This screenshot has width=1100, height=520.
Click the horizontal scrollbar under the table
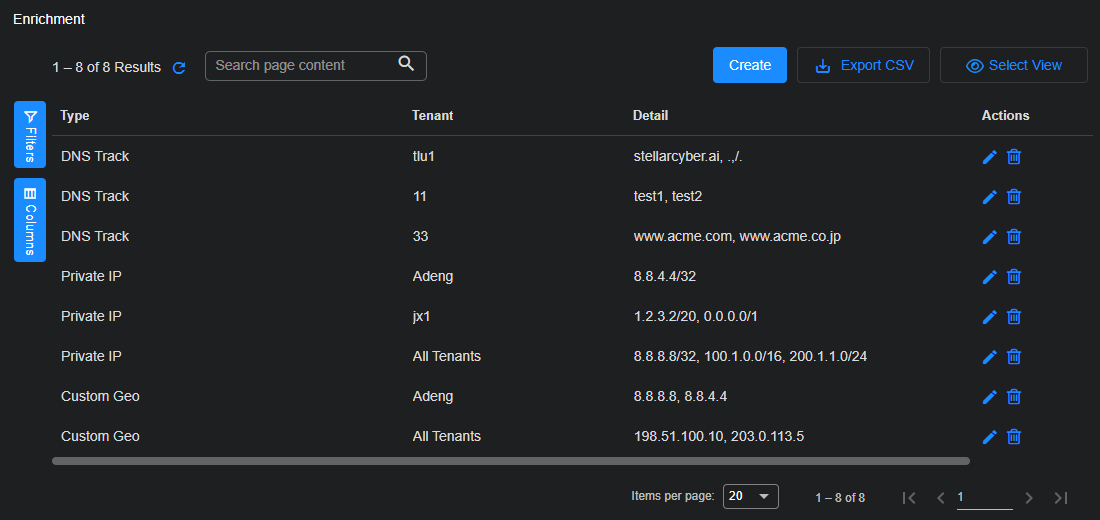(510, 461)
